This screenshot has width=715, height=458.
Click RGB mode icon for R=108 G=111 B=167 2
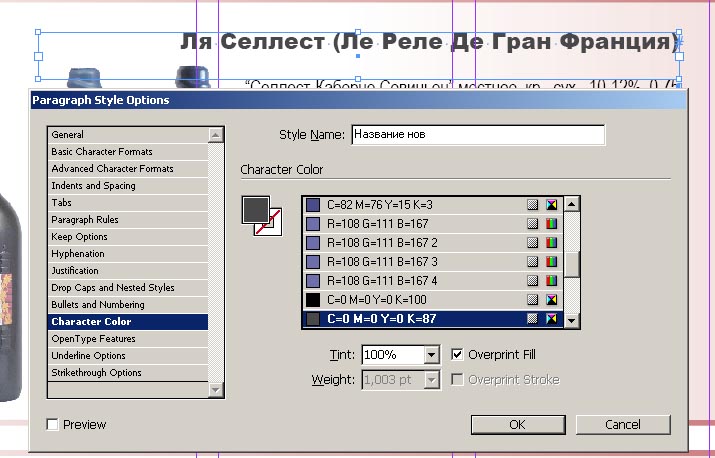(552, 243)
